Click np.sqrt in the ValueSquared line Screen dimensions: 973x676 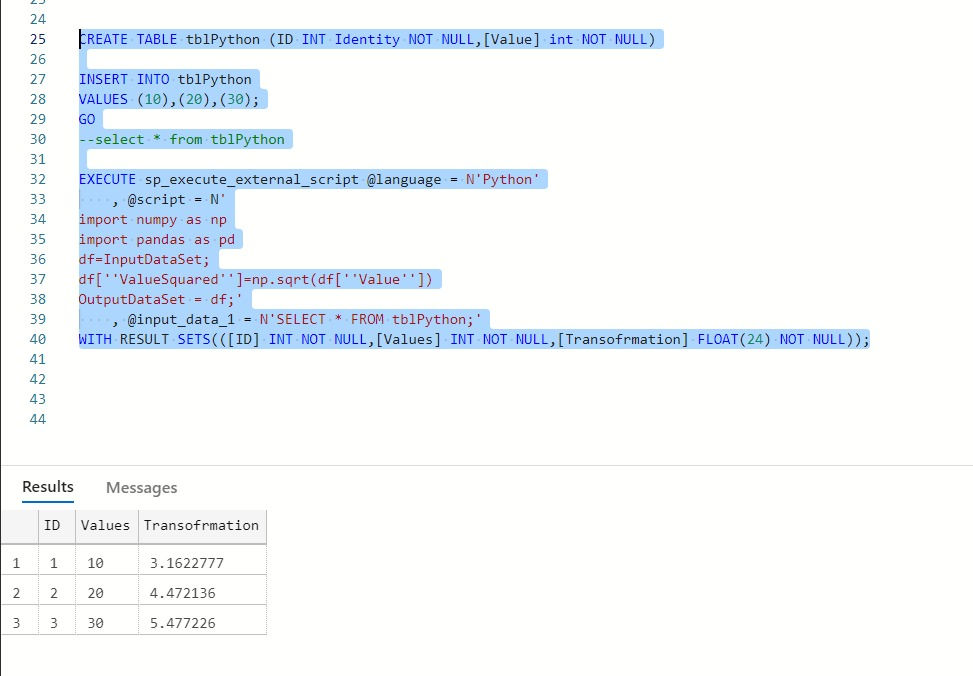click(280, 279)
